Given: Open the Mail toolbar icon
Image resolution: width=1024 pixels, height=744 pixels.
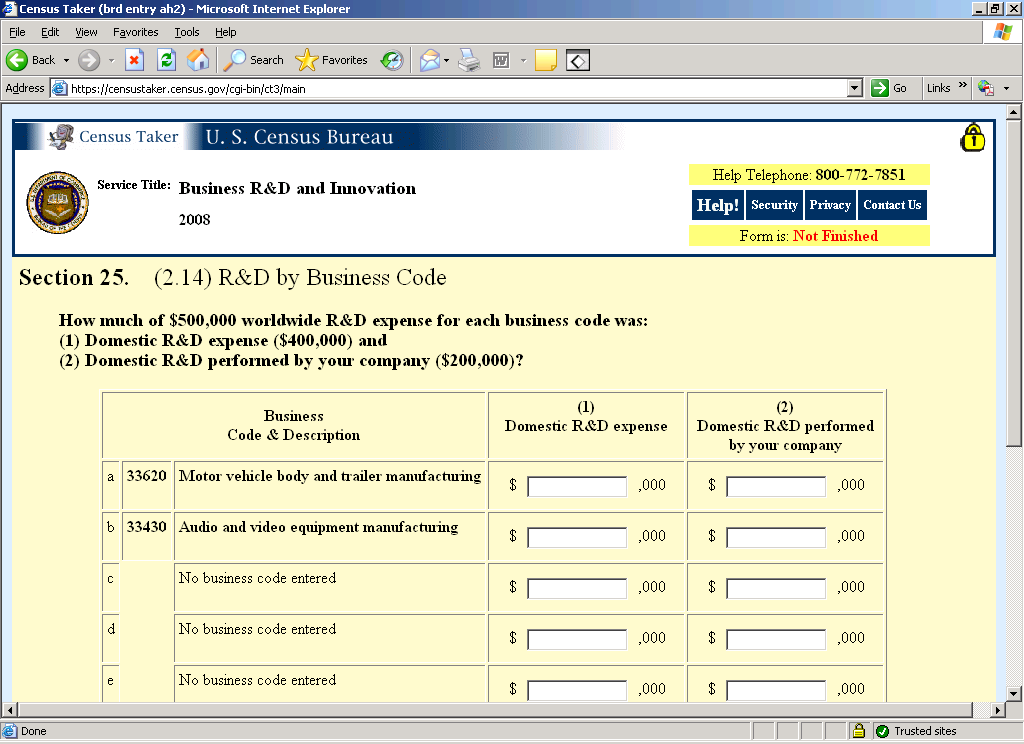Looking at the screenshot, I should click(429, 60).
